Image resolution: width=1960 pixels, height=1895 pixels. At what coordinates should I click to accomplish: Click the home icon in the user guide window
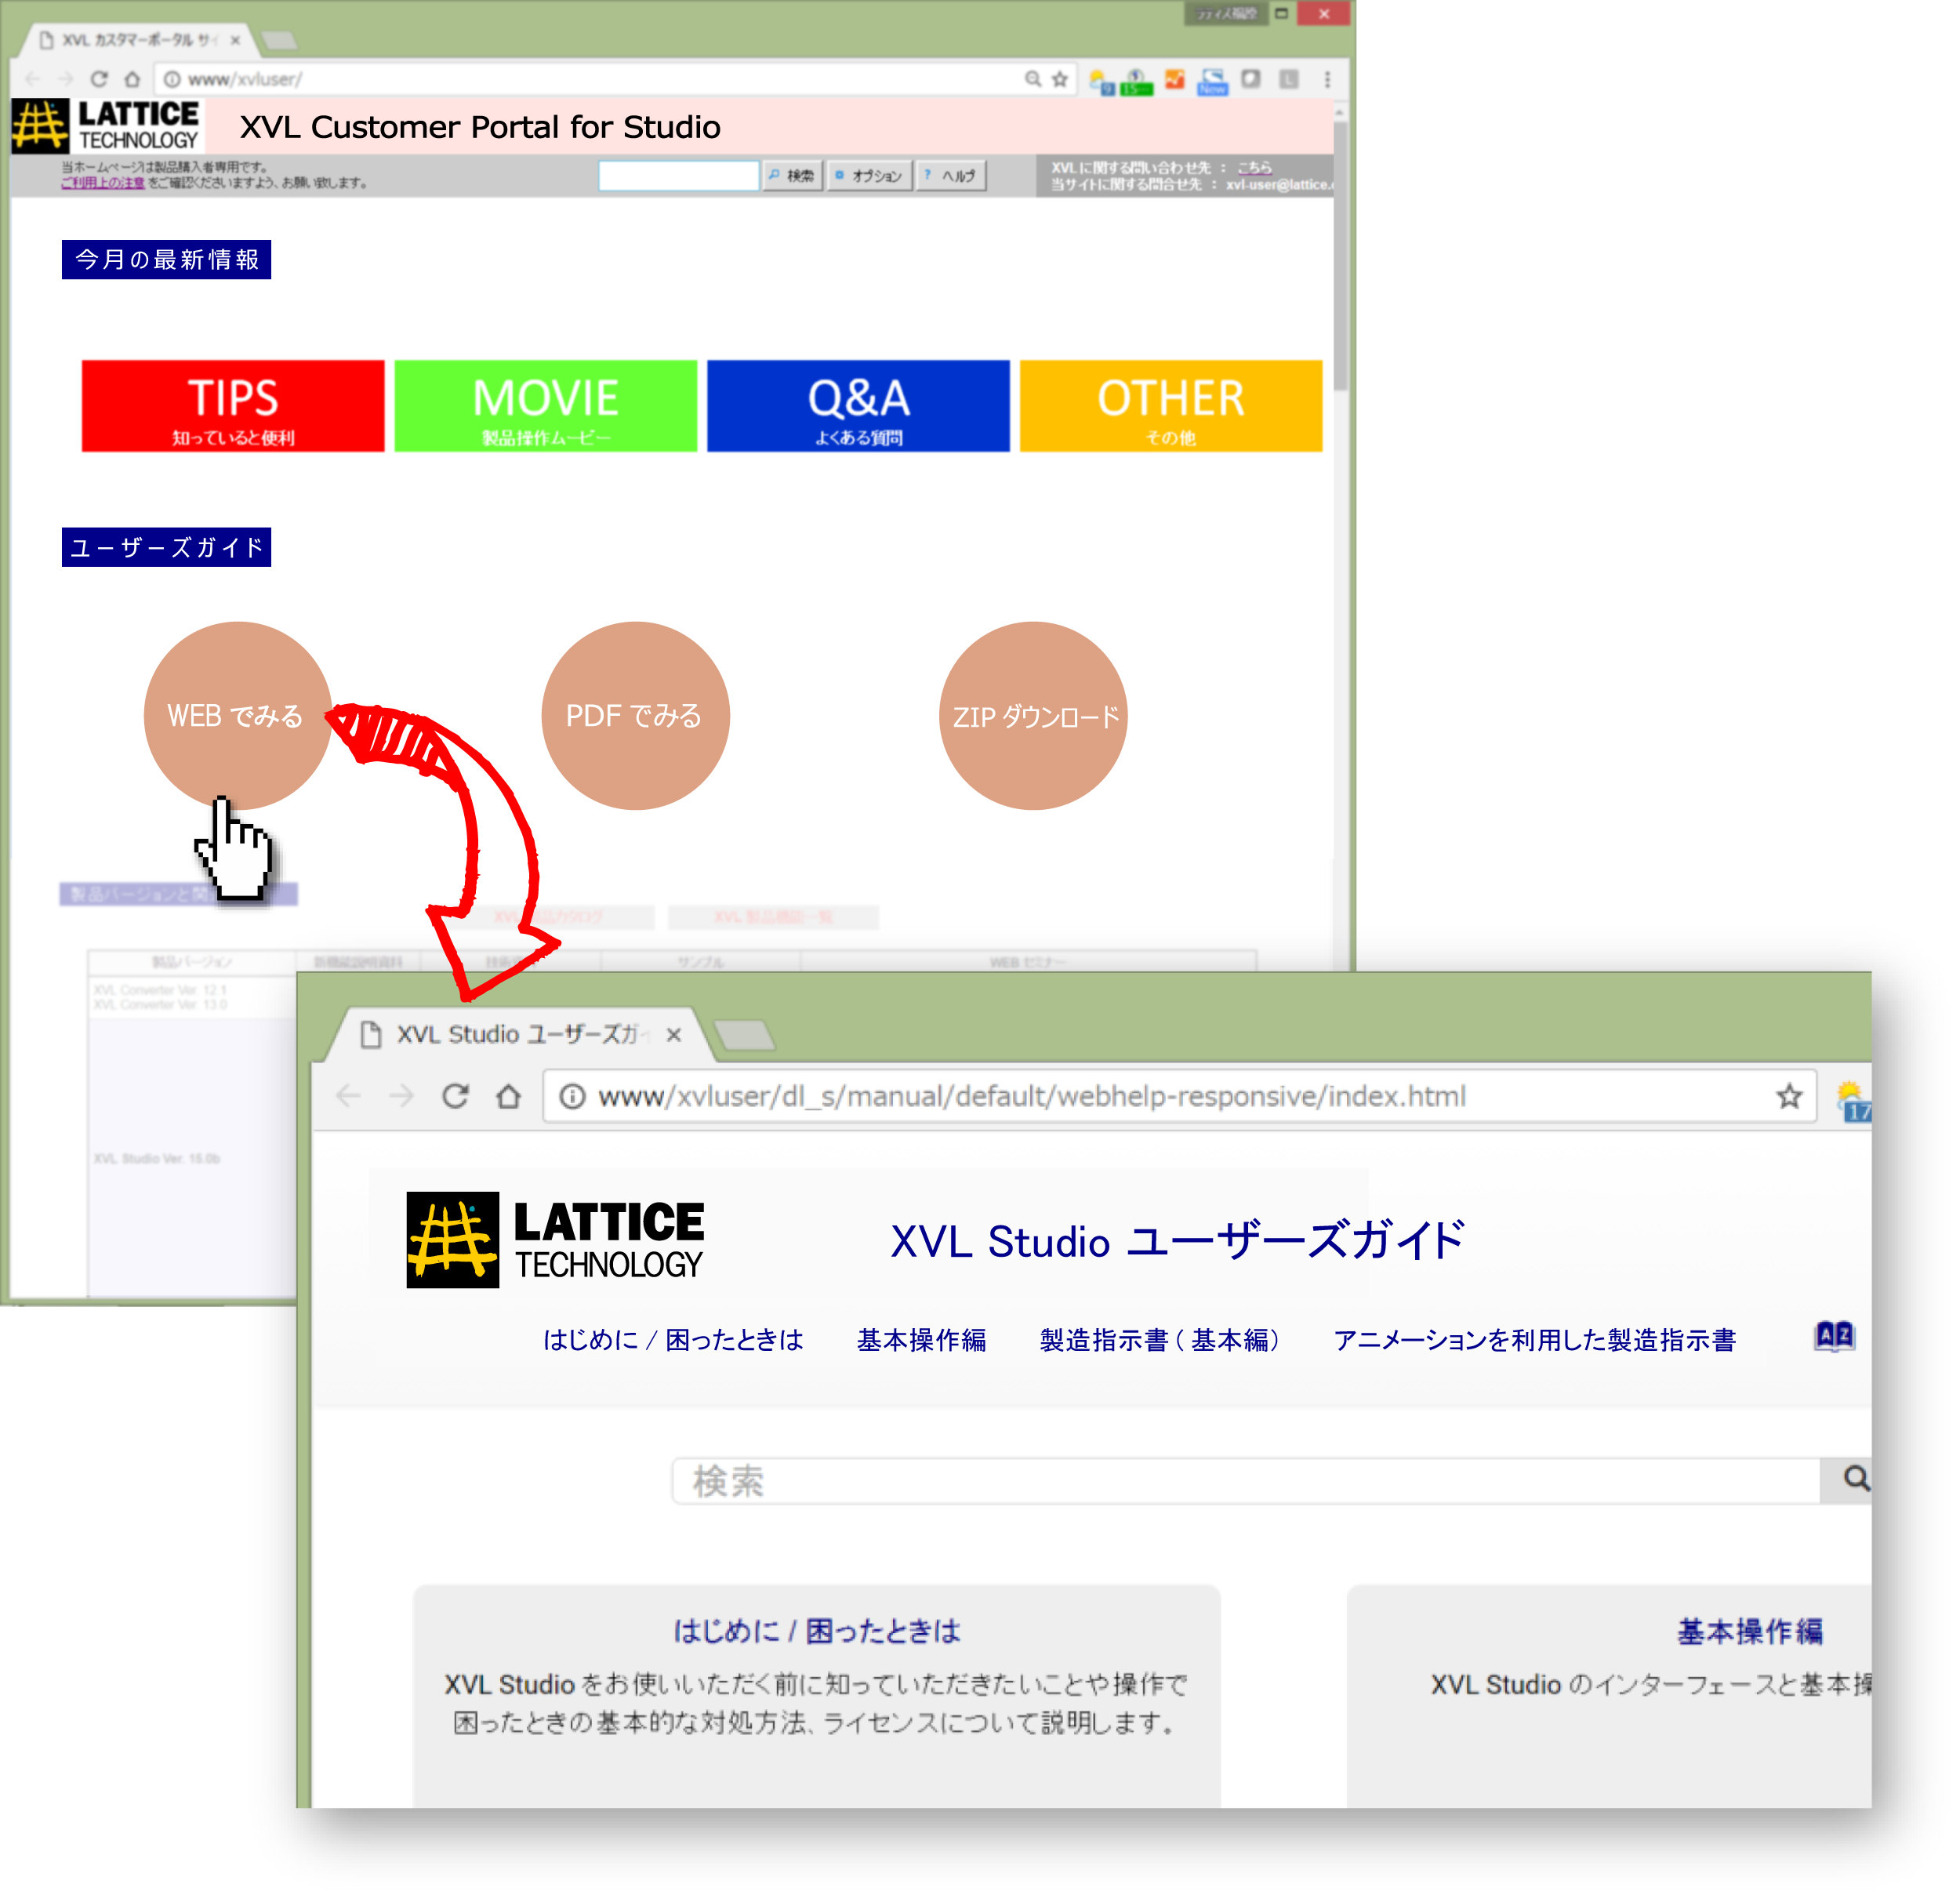(509, 1096)
